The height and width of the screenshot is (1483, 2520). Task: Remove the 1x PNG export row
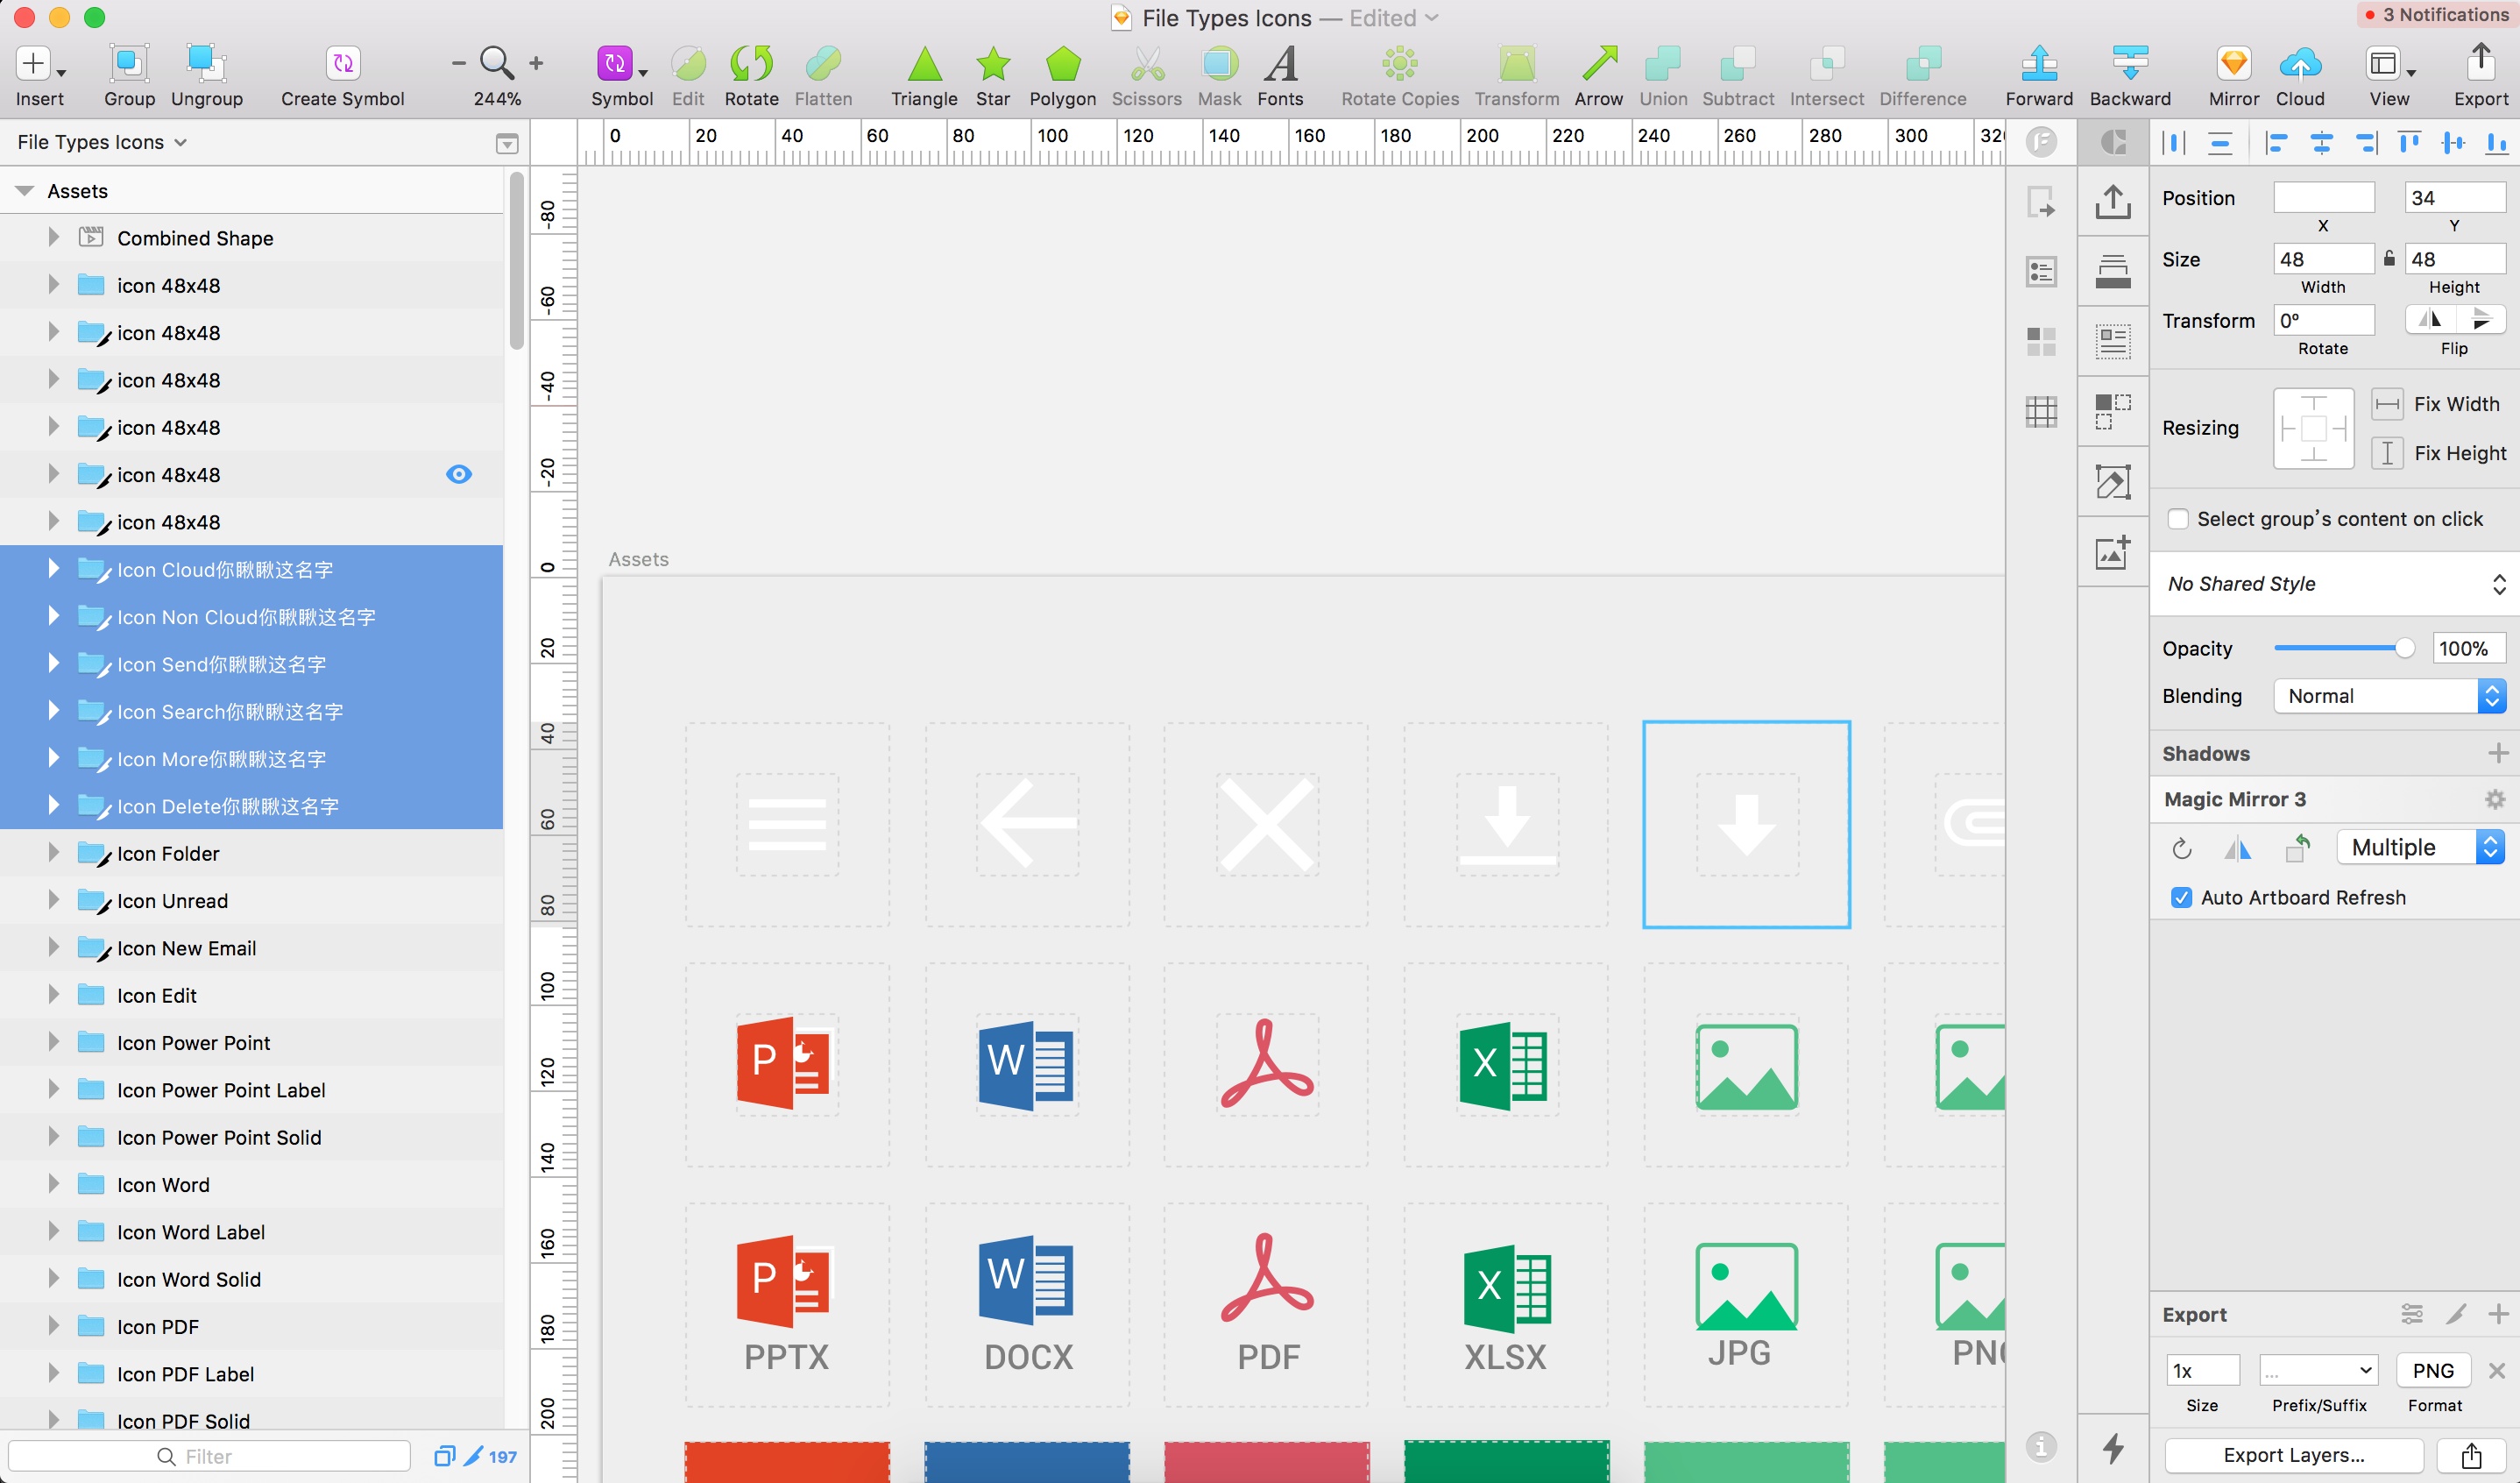[2497, 1371]
